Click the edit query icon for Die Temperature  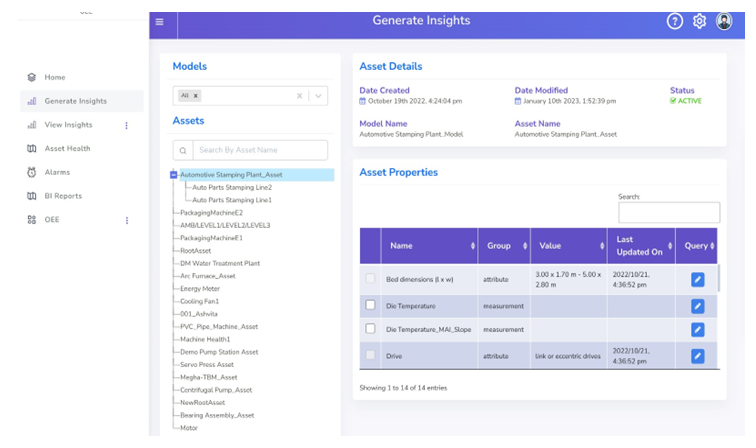pos(698,306)
